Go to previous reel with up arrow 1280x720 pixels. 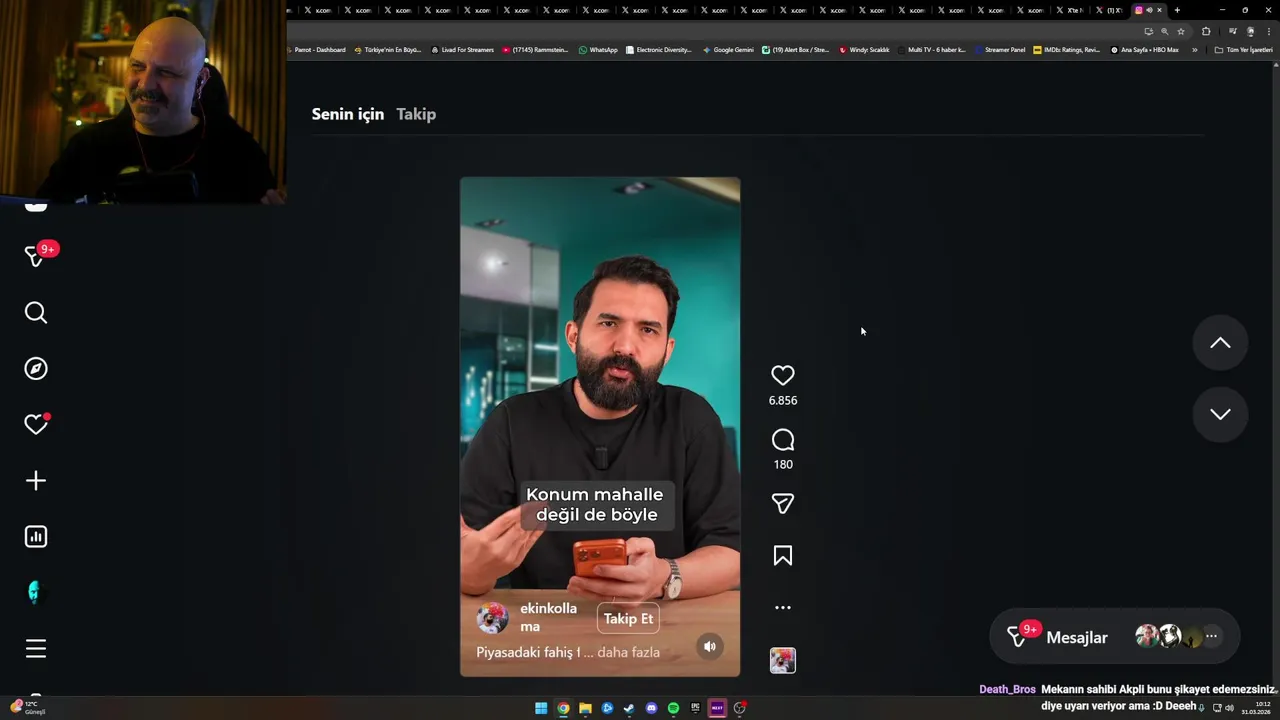point(1220,343)
